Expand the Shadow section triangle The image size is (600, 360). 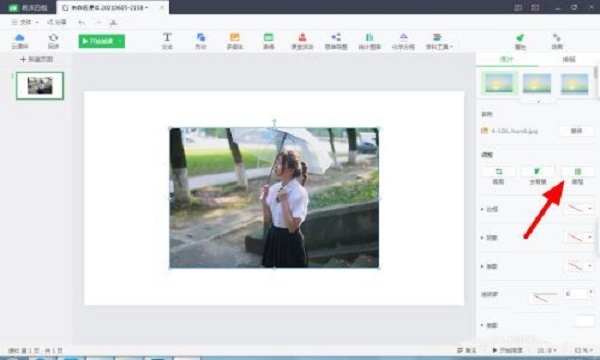tap(482, 238)
